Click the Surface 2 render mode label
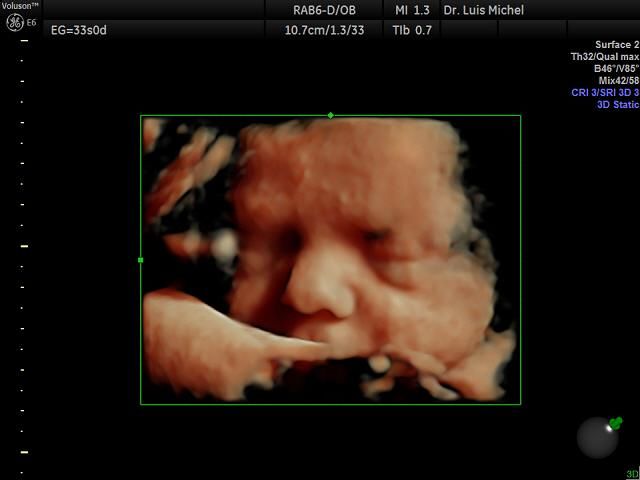640x480 pixels. (612, 45)
